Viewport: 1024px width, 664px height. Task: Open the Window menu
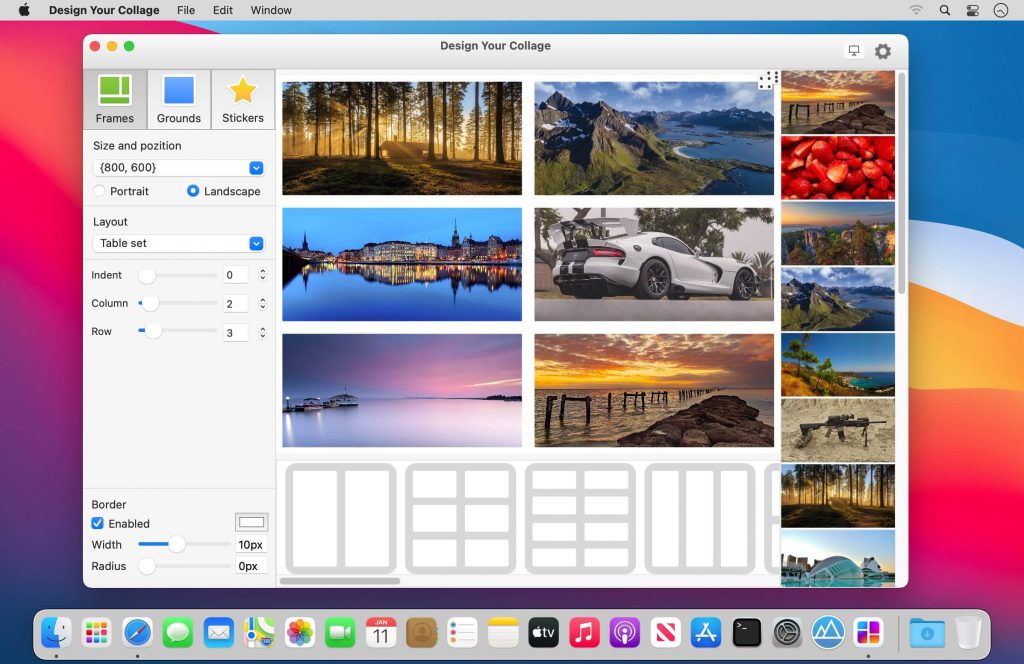pyautogui.click(x=270, y=10)
